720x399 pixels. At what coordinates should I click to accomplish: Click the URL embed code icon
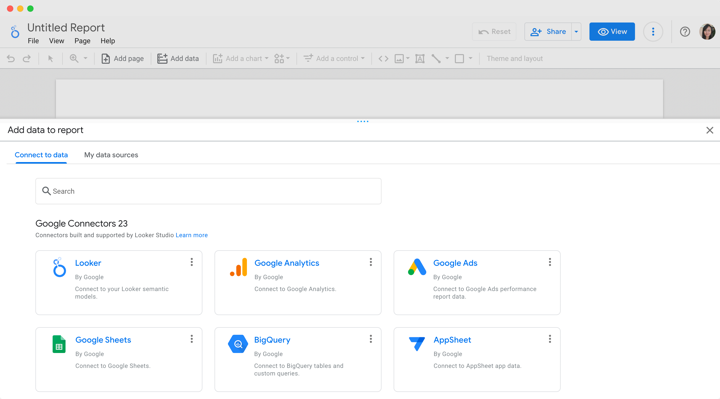(x=383, y=59)
